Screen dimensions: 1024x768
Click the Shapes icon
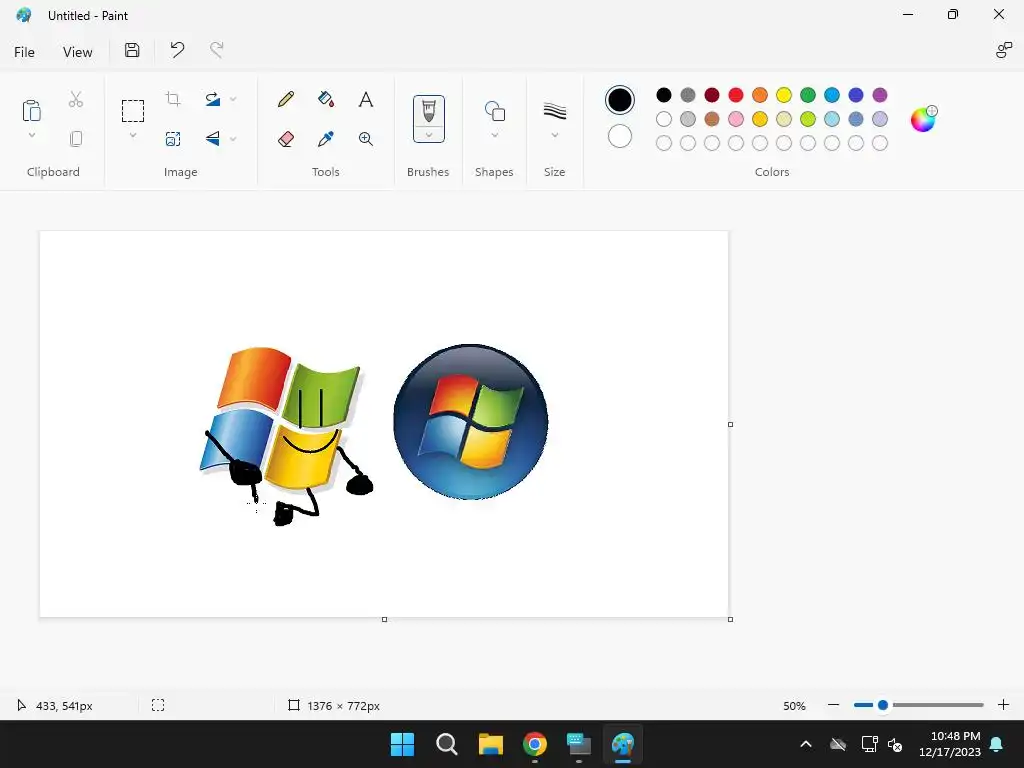495,111
